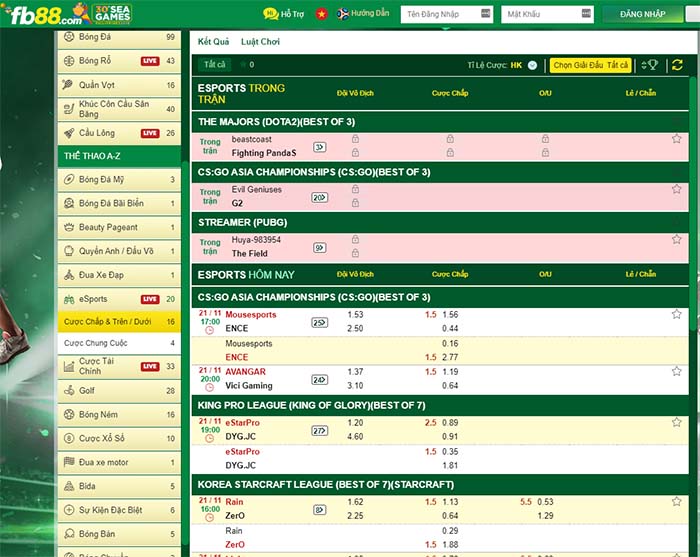The image size is (700, 557).
Task: Open the 30 SEA Games banner
Action: 112,14
